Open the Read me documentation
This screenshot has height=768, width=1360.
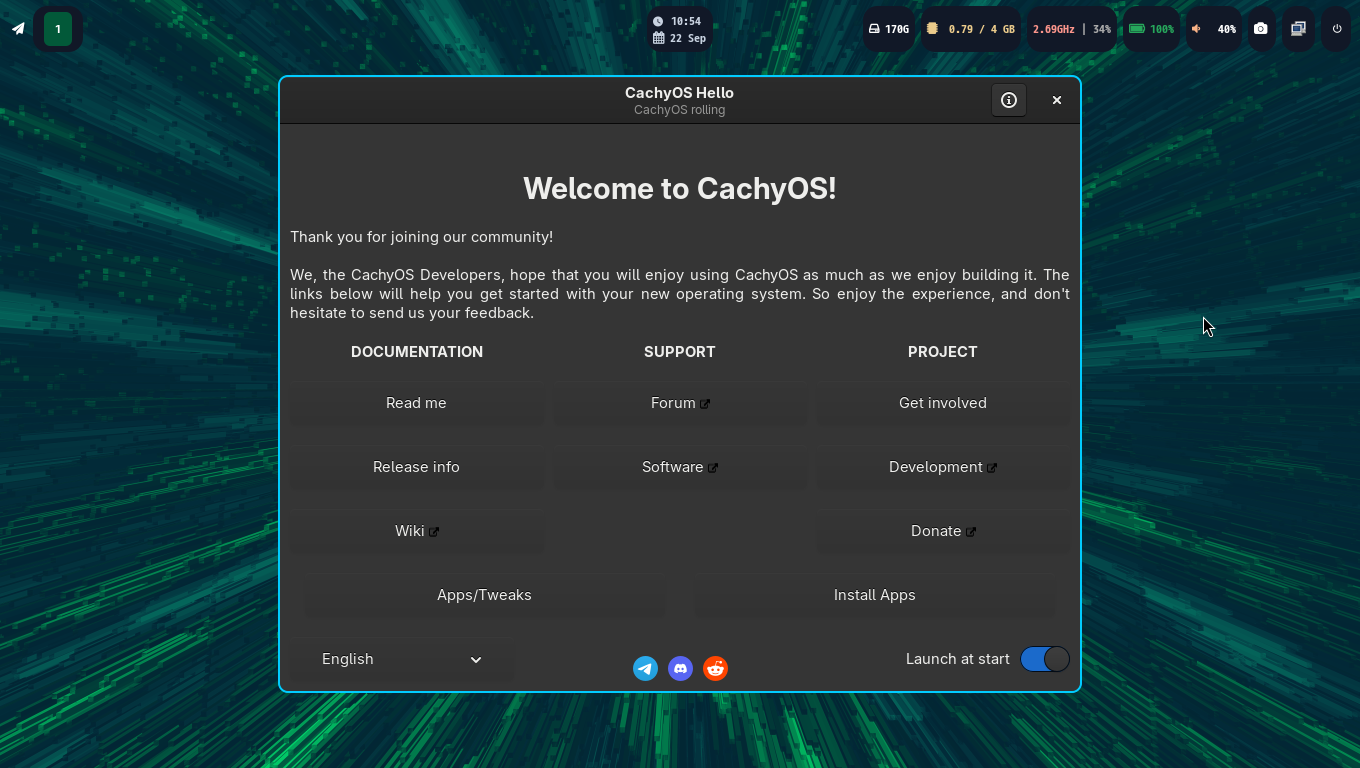[x=416, y=403]
